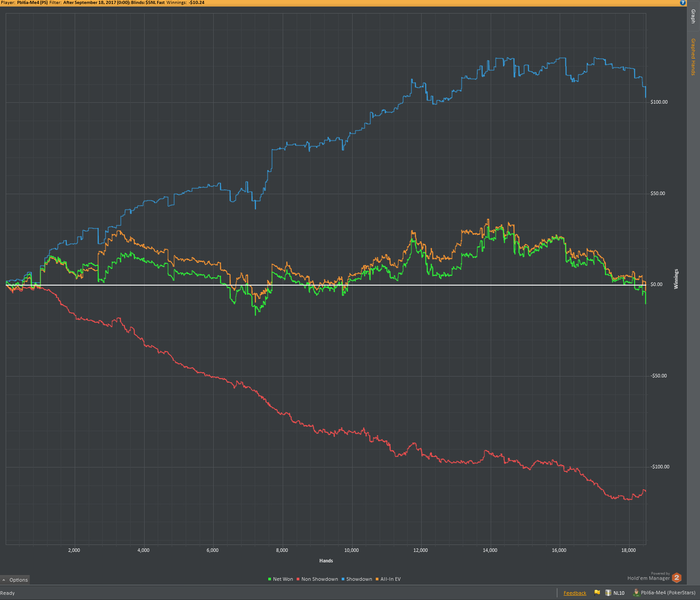
Task: Click the Ready status text
Action: (x=8, y=593)
